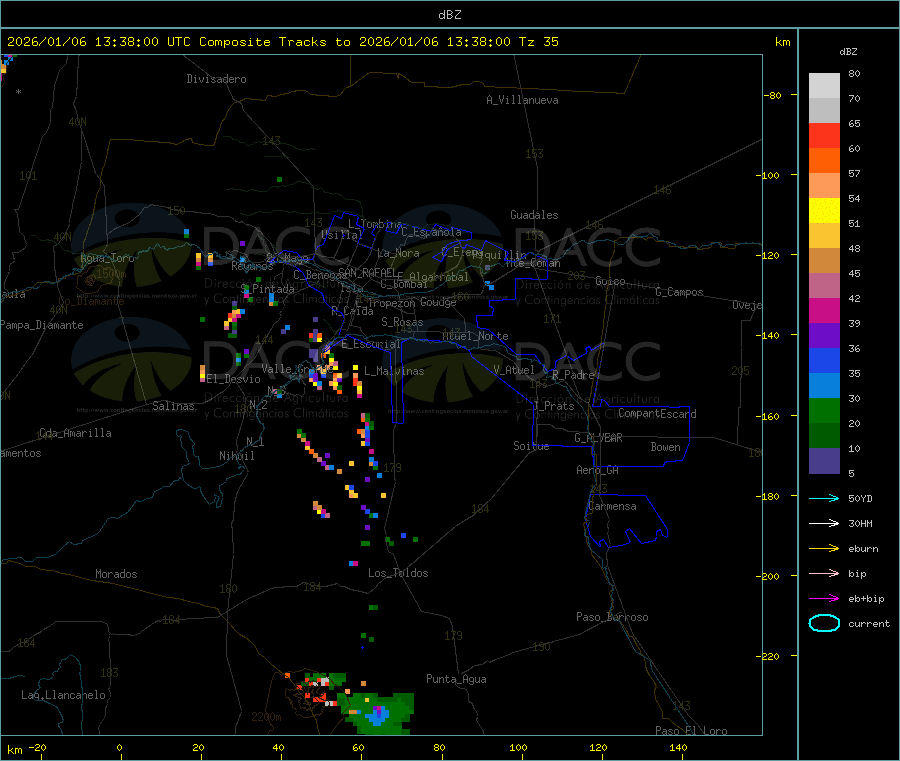This screenshot has width=900, height=761.
Task: Click the Bowen map label
Action: [x=665, y=447]
